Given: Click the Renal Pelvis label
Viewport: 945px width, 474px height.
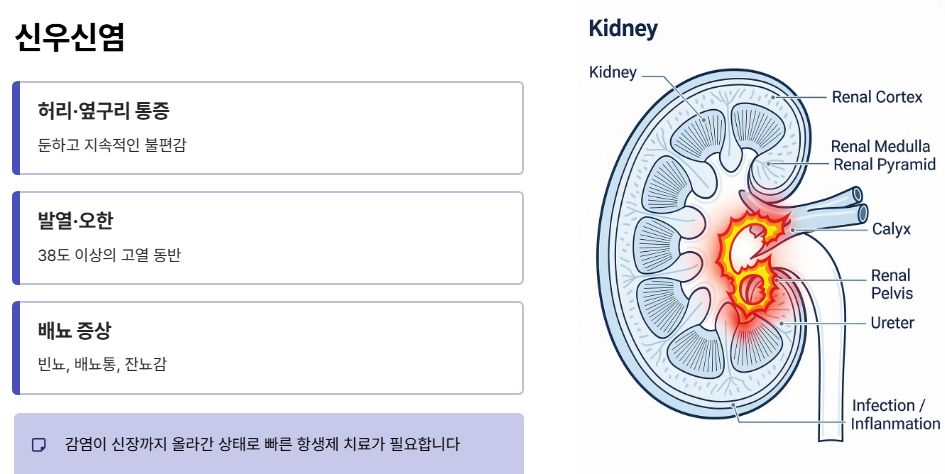Looking at the screenshot, I should (x=891, y=284).
